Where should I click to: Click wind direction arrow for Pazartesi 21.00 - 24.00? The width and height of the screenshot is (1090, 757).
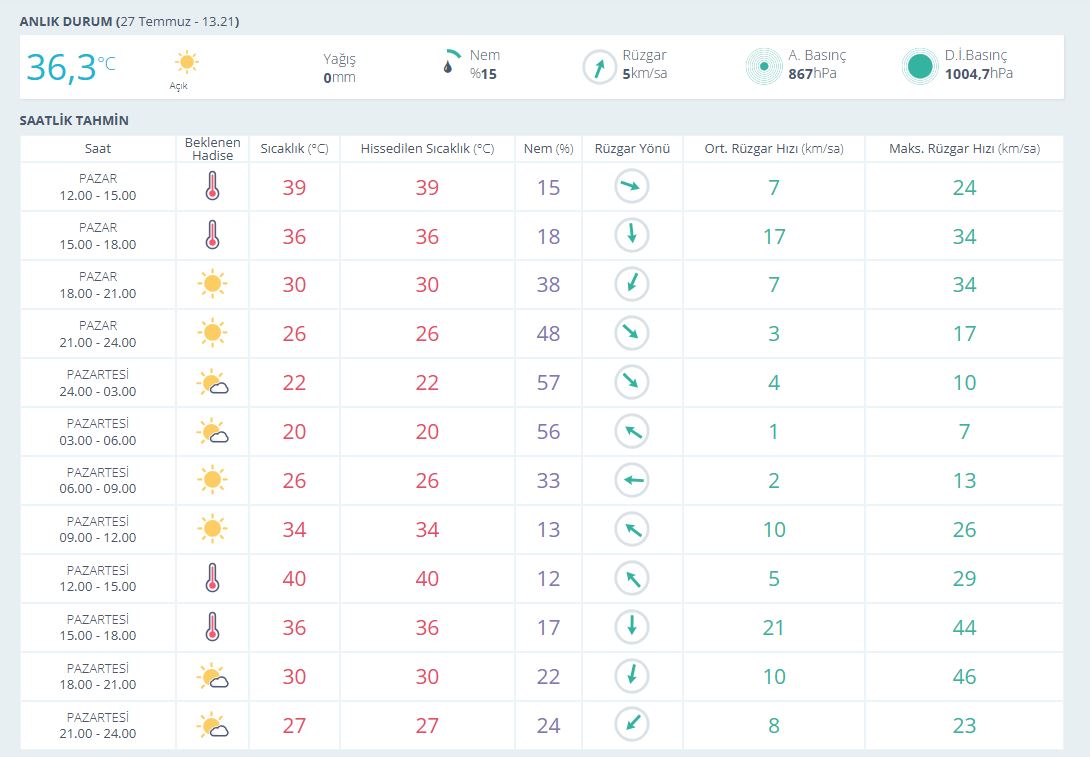[x=632, y=725]
